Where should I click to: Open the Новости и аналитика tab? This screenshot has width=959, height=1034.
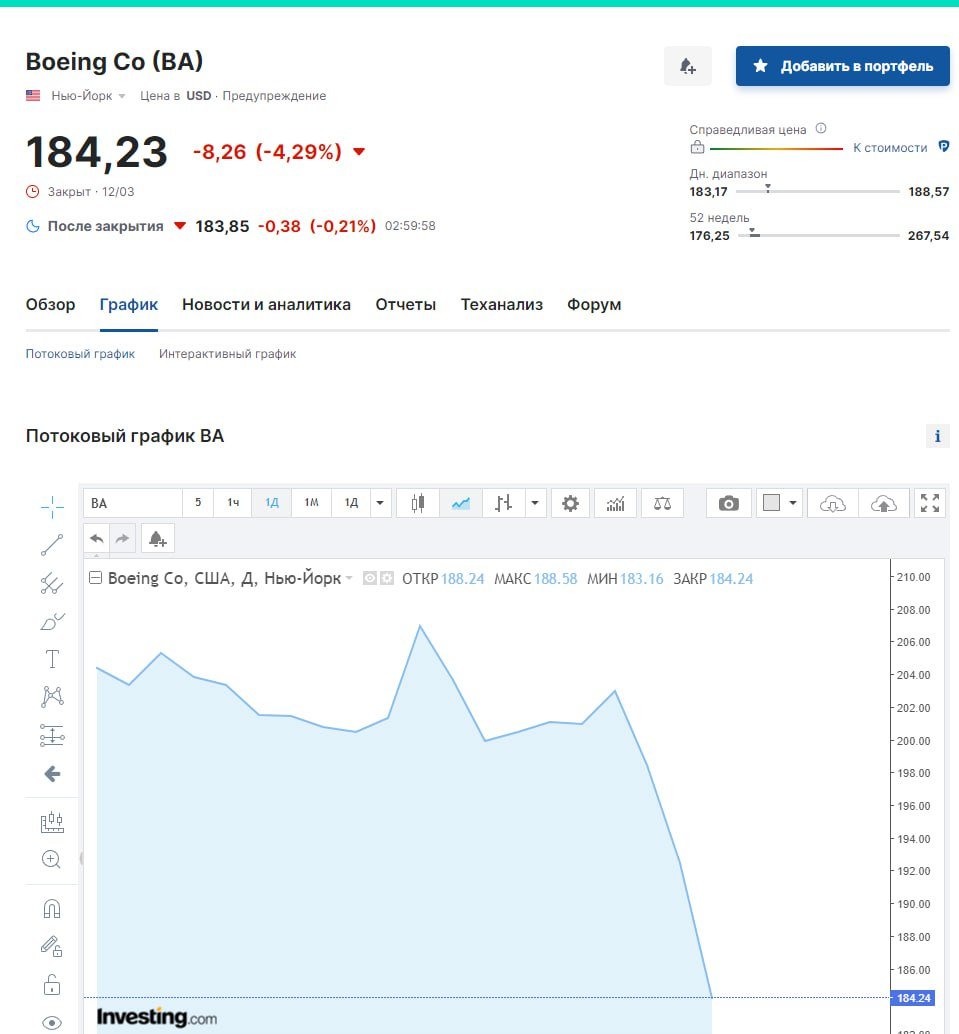pyautogui.click(x=266, y=305)
